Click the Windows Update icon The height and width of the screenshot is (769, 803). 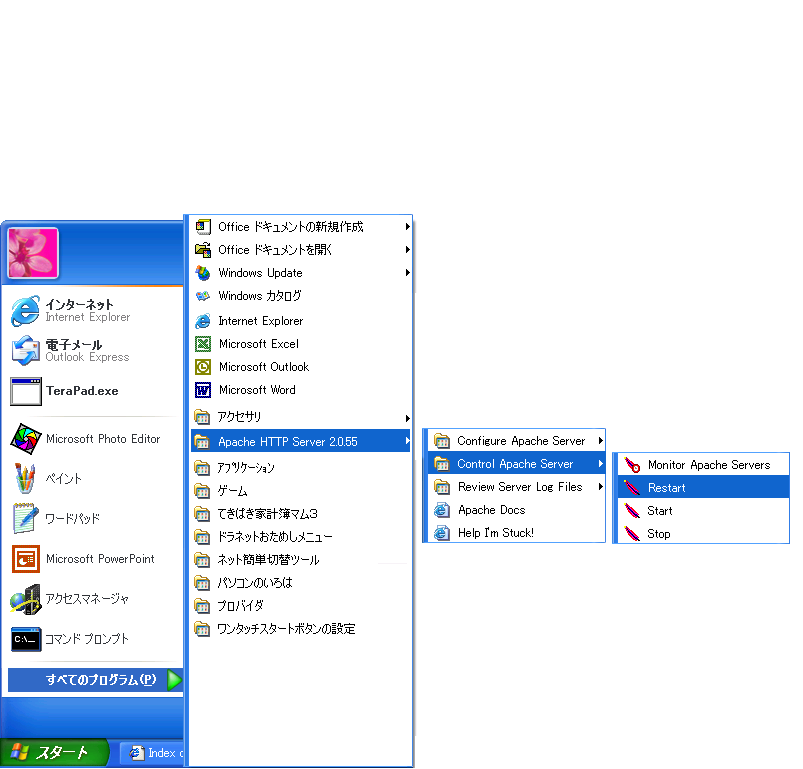(x=203, y=273)
